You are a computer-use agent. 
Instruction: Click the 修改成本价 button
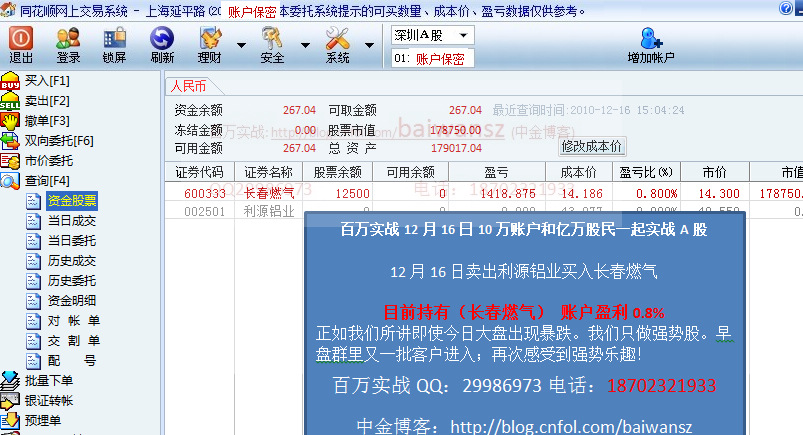(592, 146)
